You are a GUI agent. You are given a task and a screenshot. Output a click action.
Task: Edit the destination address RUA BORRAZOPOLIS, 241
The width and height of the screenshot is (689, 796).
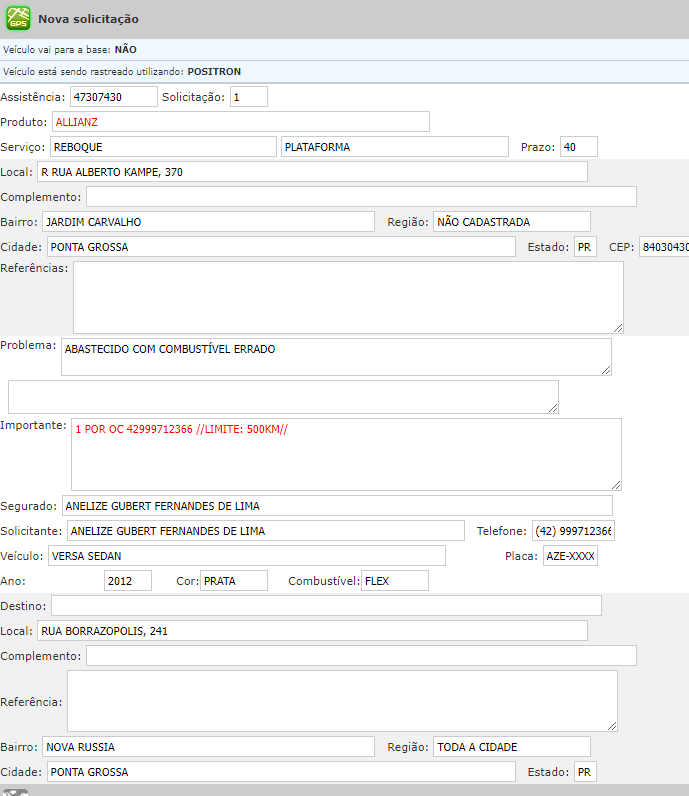[312, 631]
